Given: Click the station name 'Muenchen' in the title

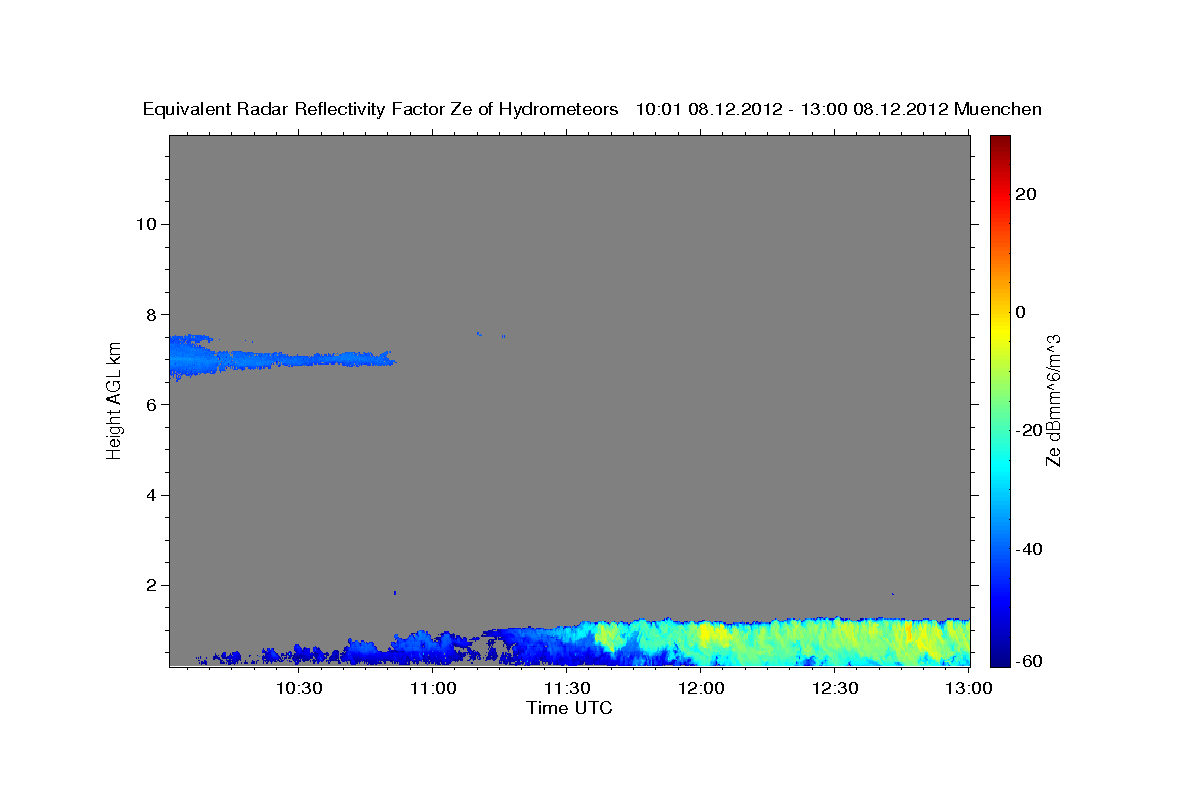Looking at the screenshot, I should pyautogui.click(x=998, y=110).
